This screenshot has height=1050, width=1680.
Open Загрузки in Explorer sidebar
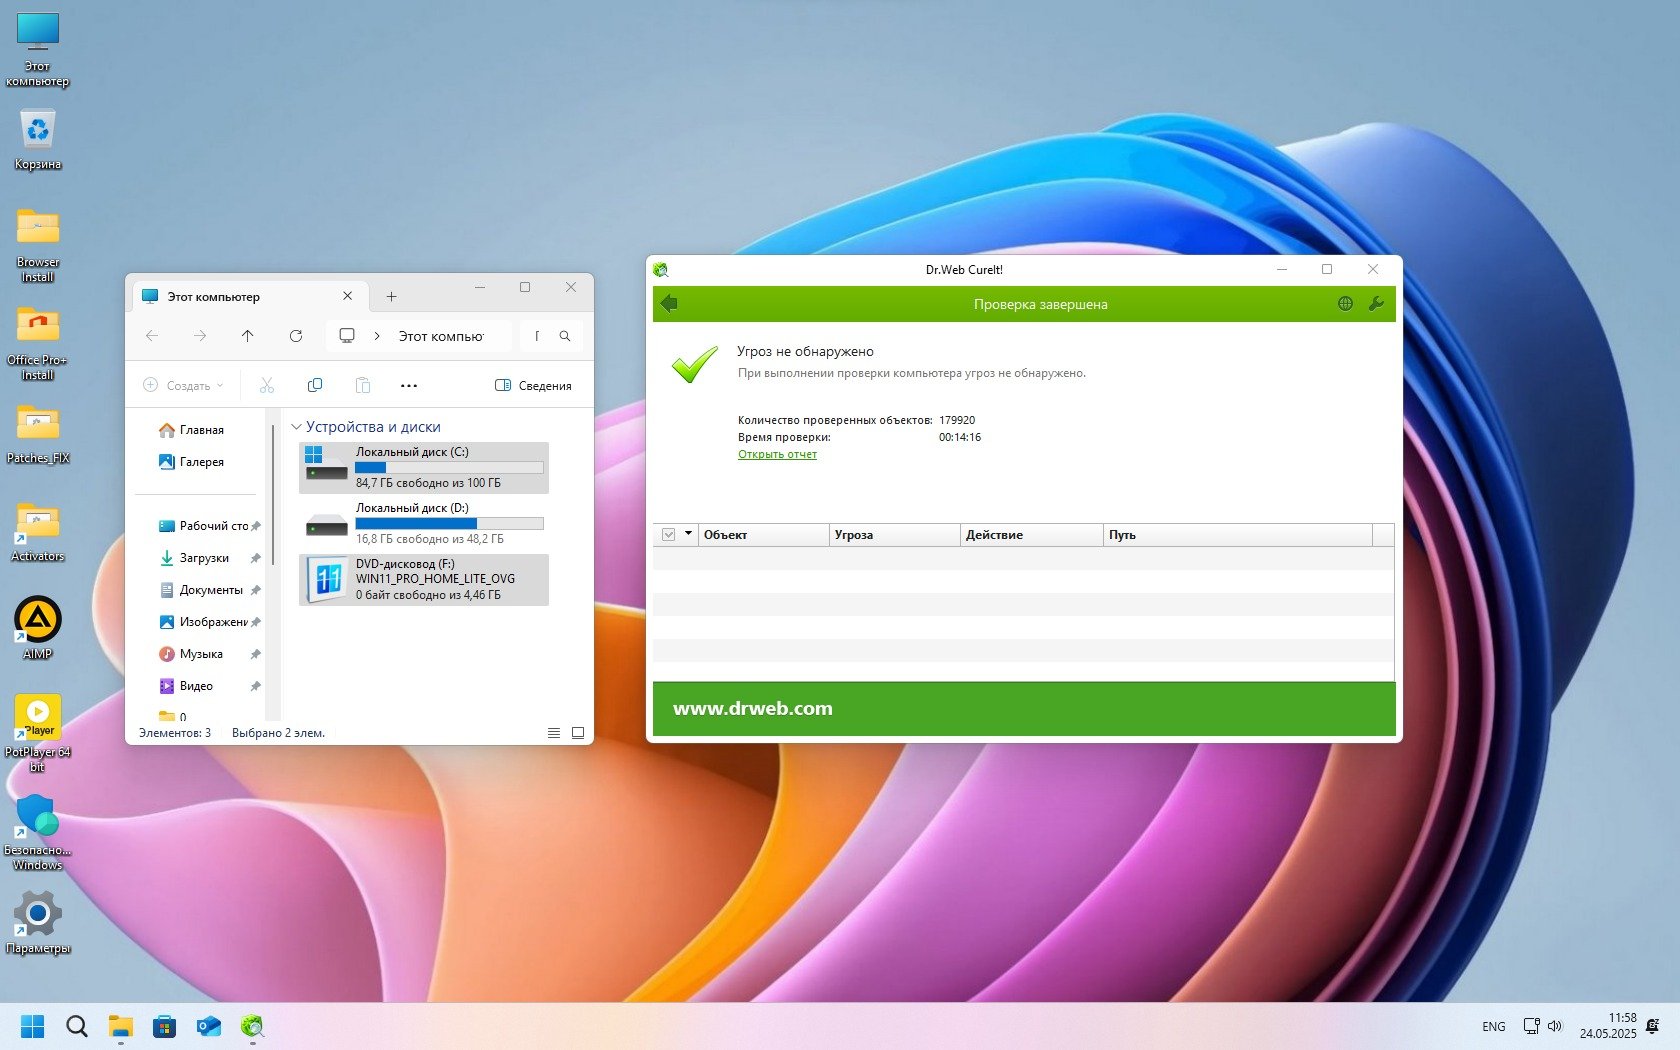tap(209, 558)
